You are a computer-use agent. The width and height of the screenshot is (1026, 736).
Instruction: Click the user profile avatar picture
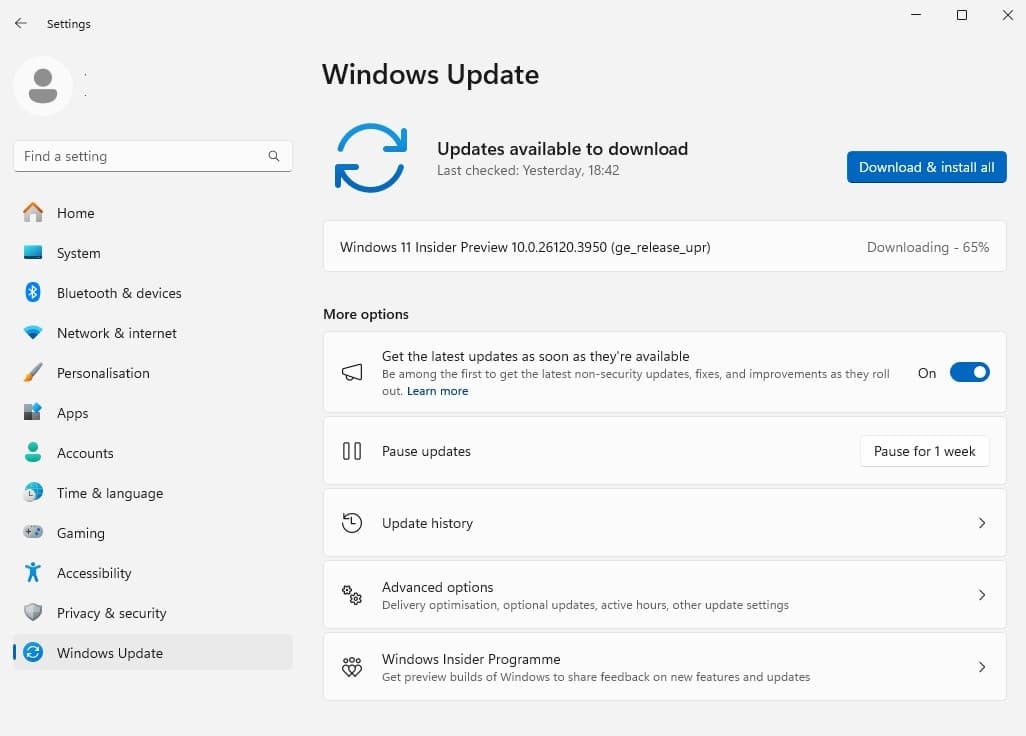click(x=43, y=86)
